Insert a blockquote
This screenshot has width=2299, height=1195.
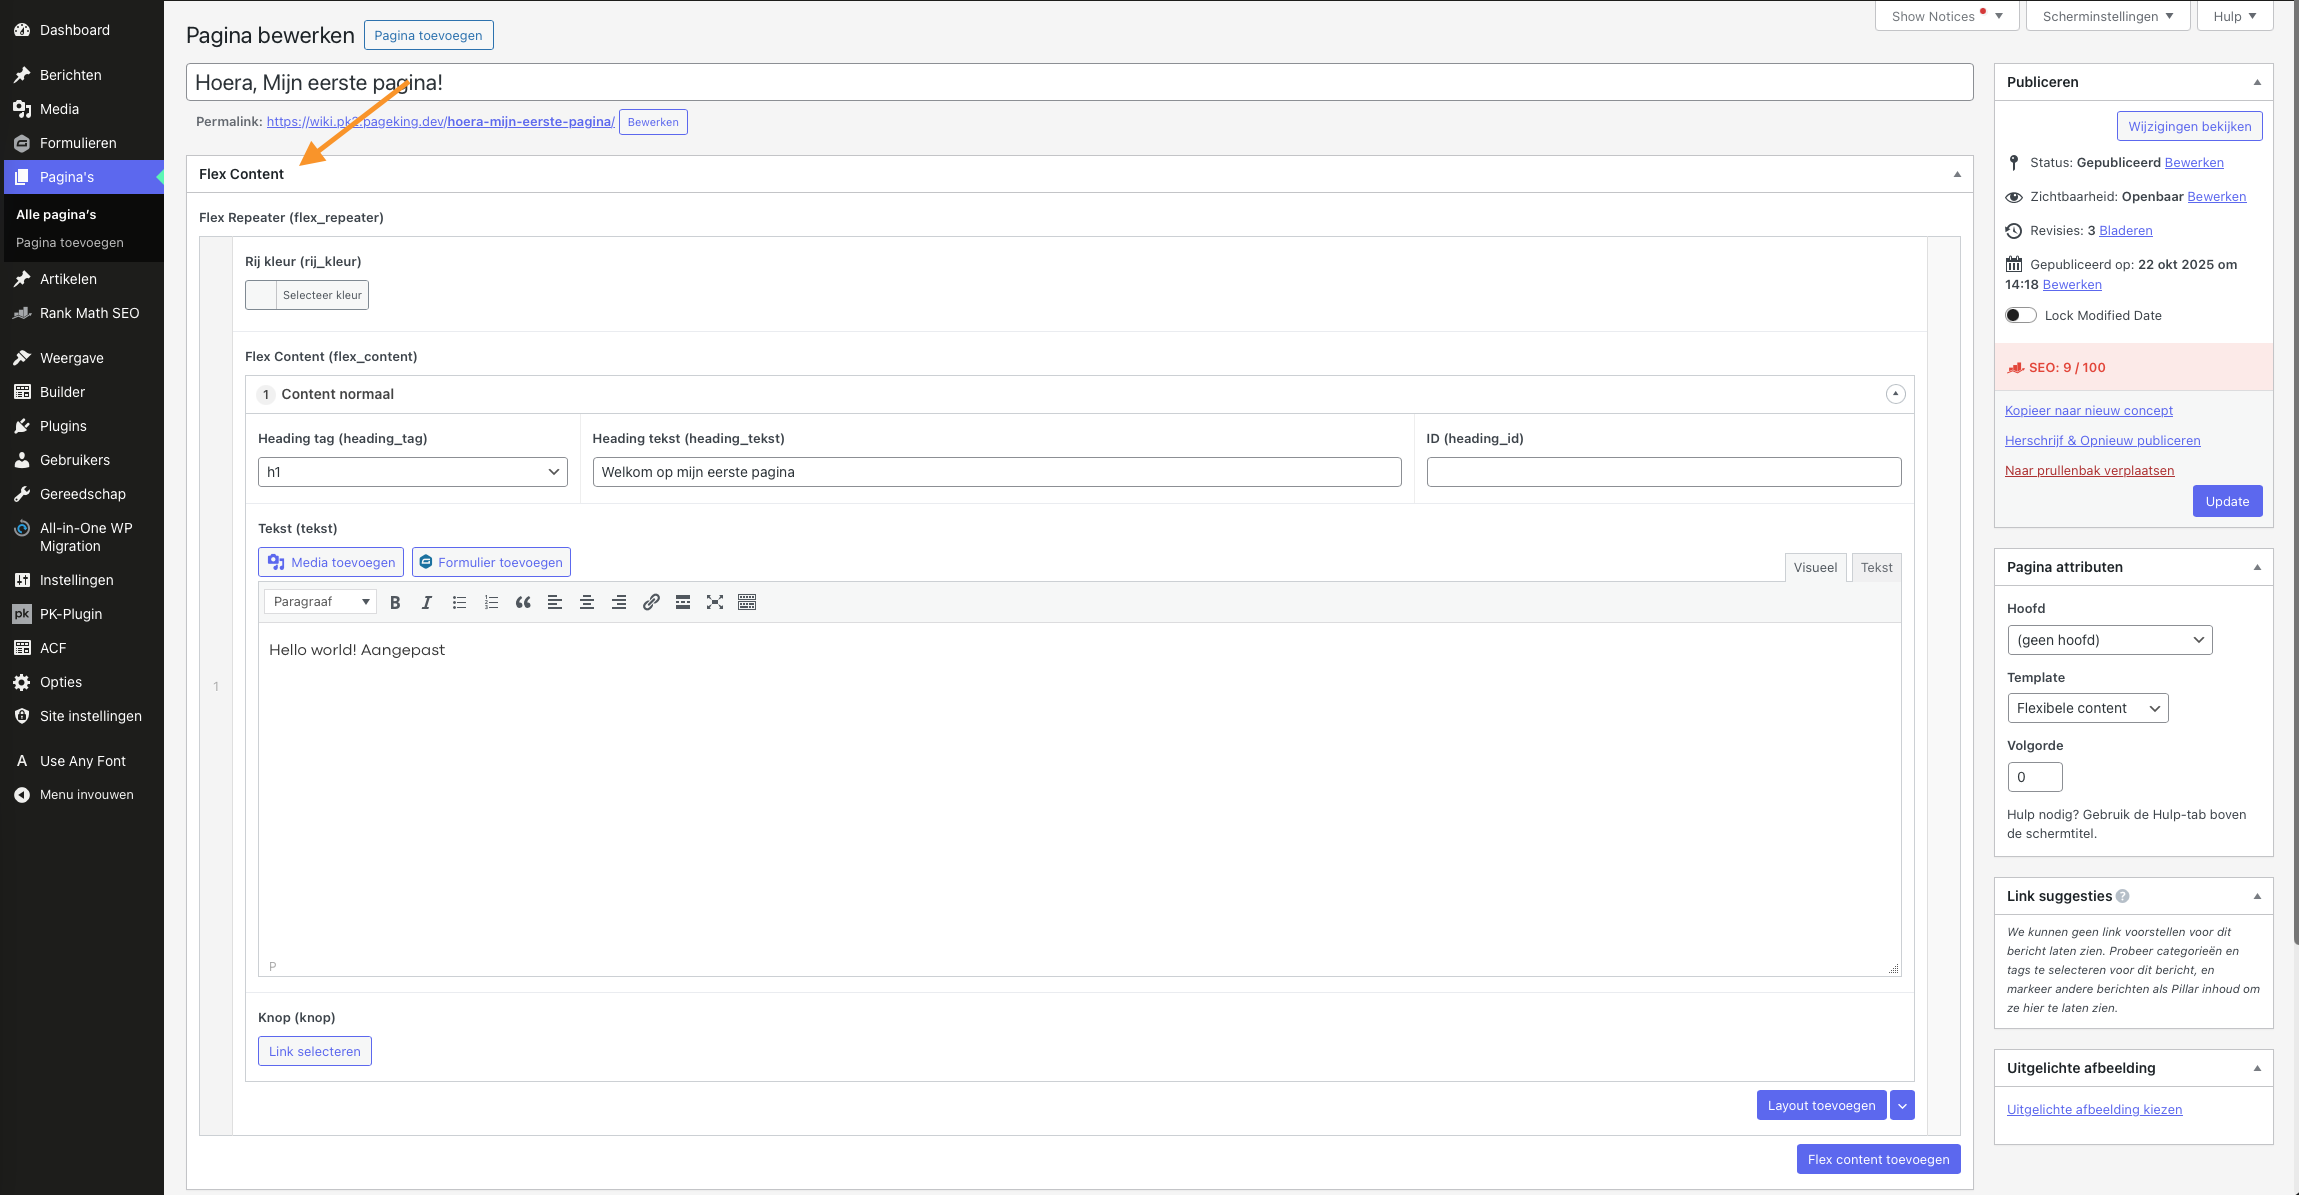click(523, 602)
